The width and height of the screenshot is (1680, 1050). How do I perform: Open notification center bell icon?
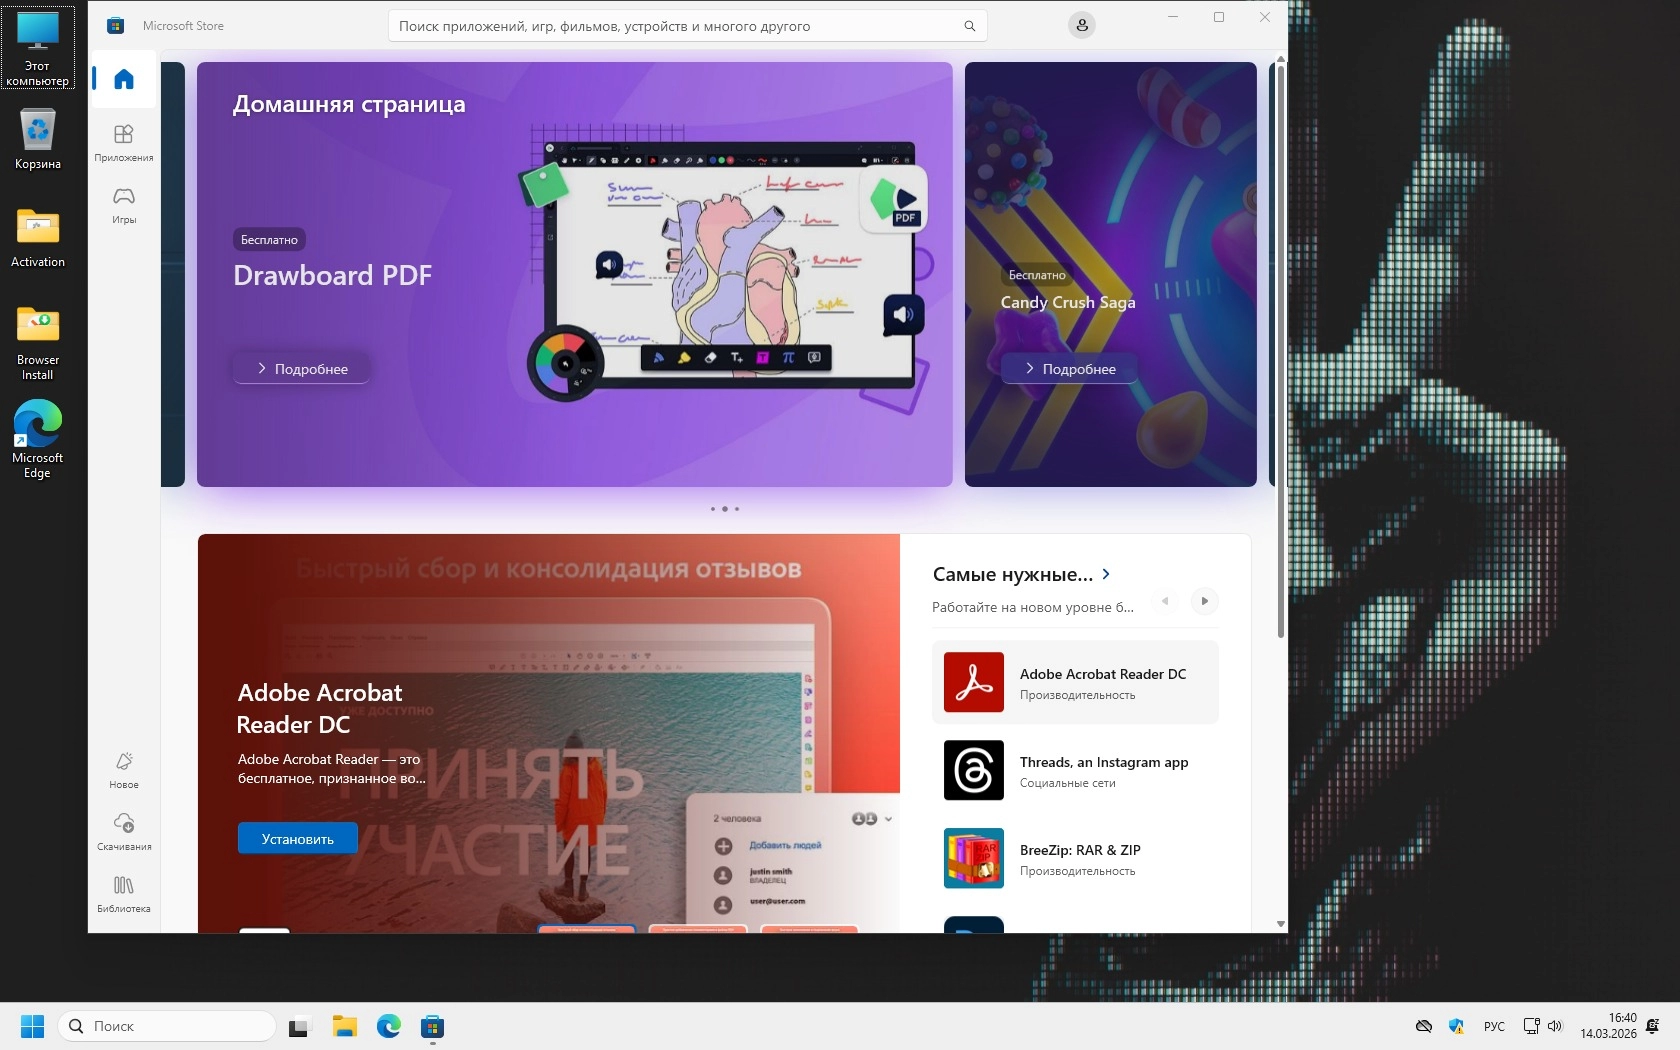[x=1653, y=1026]
